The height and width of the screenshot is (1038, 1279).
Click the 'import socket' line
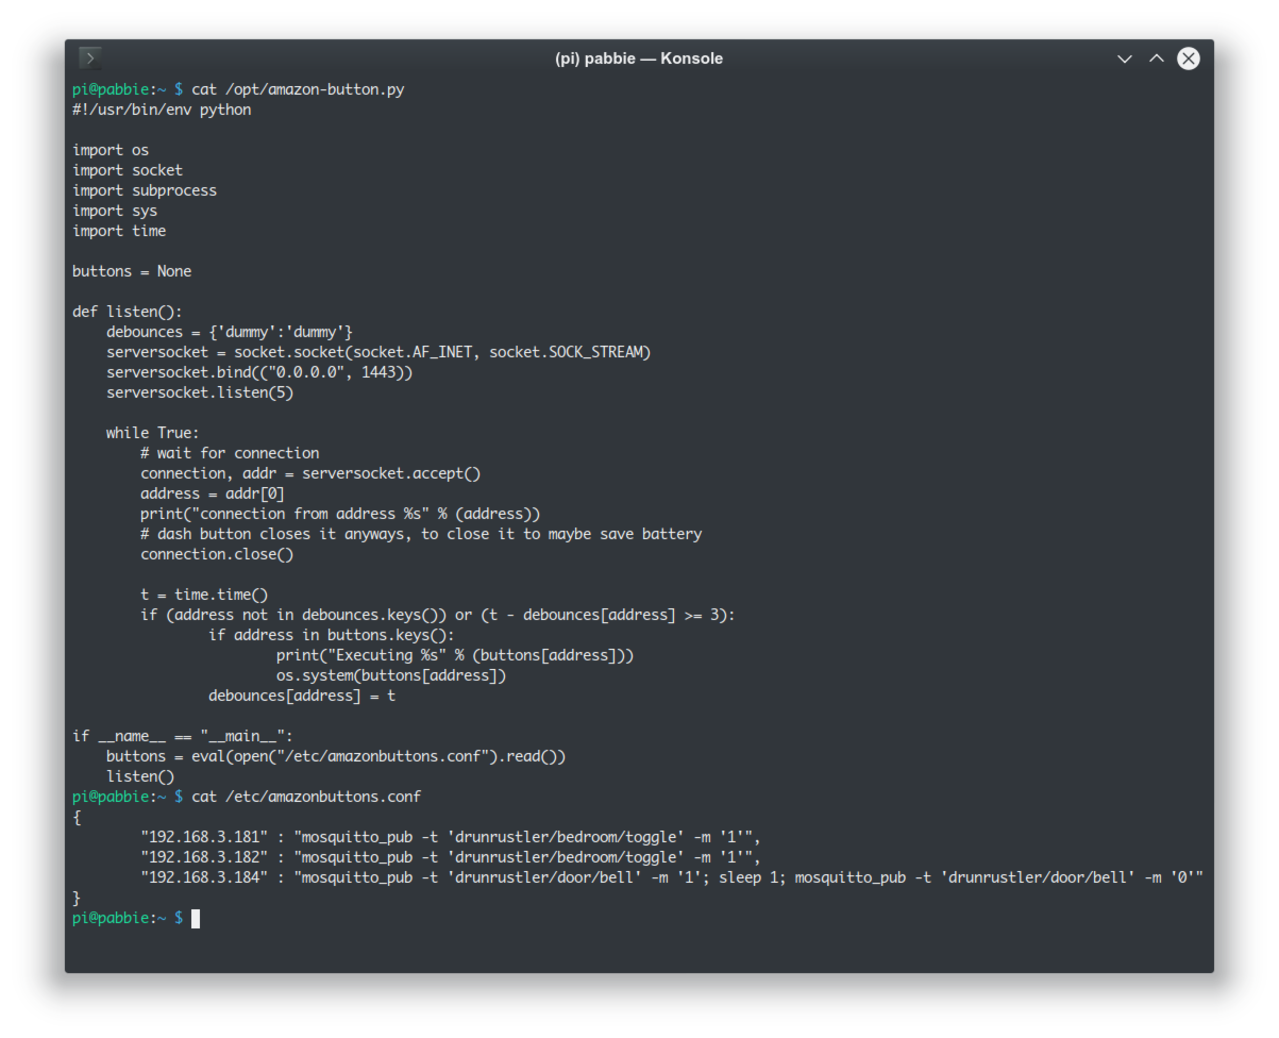click(x=127, y=170)
